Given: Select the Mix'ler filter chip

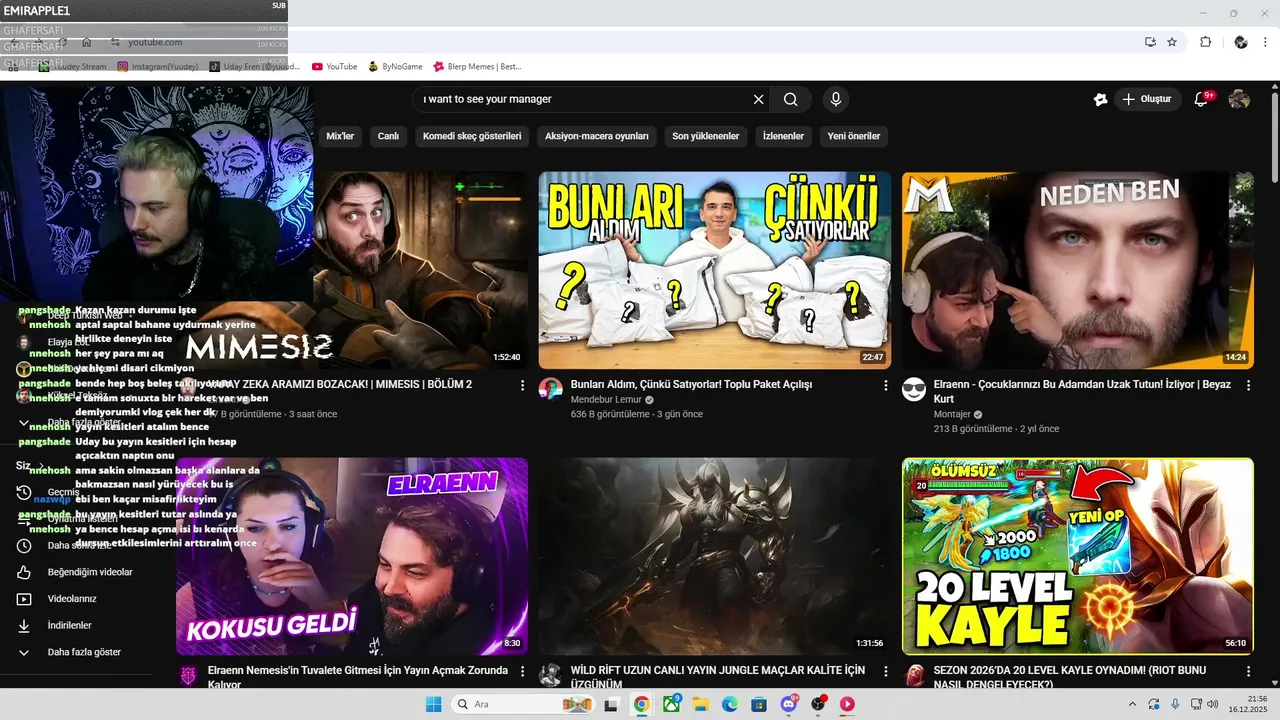Looking at the screenshot, I should coord(340,136).
